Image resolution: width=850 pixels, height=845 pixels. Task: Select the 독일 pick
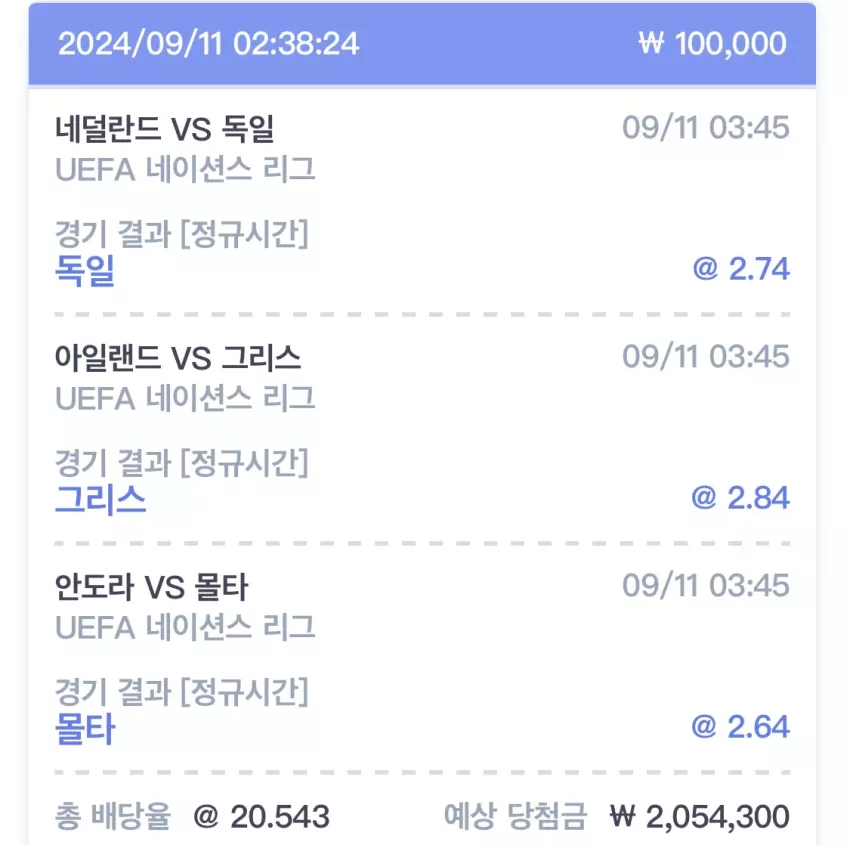(x=85, y=270)
